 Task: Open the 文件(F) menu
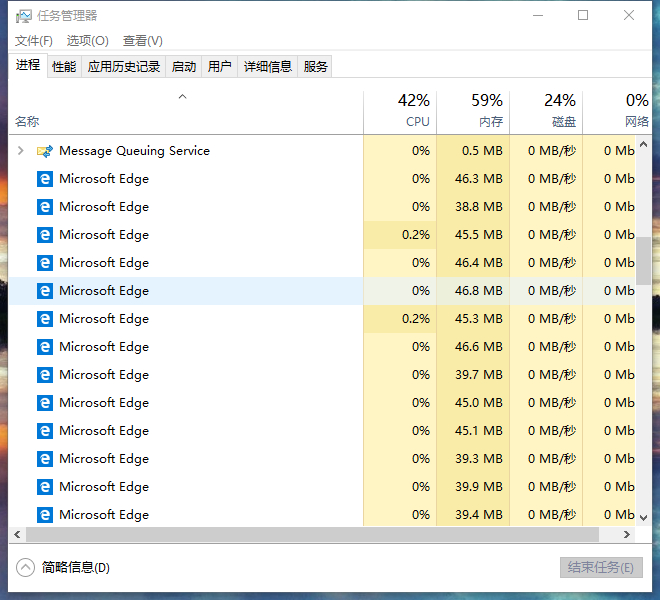point(34,41)
